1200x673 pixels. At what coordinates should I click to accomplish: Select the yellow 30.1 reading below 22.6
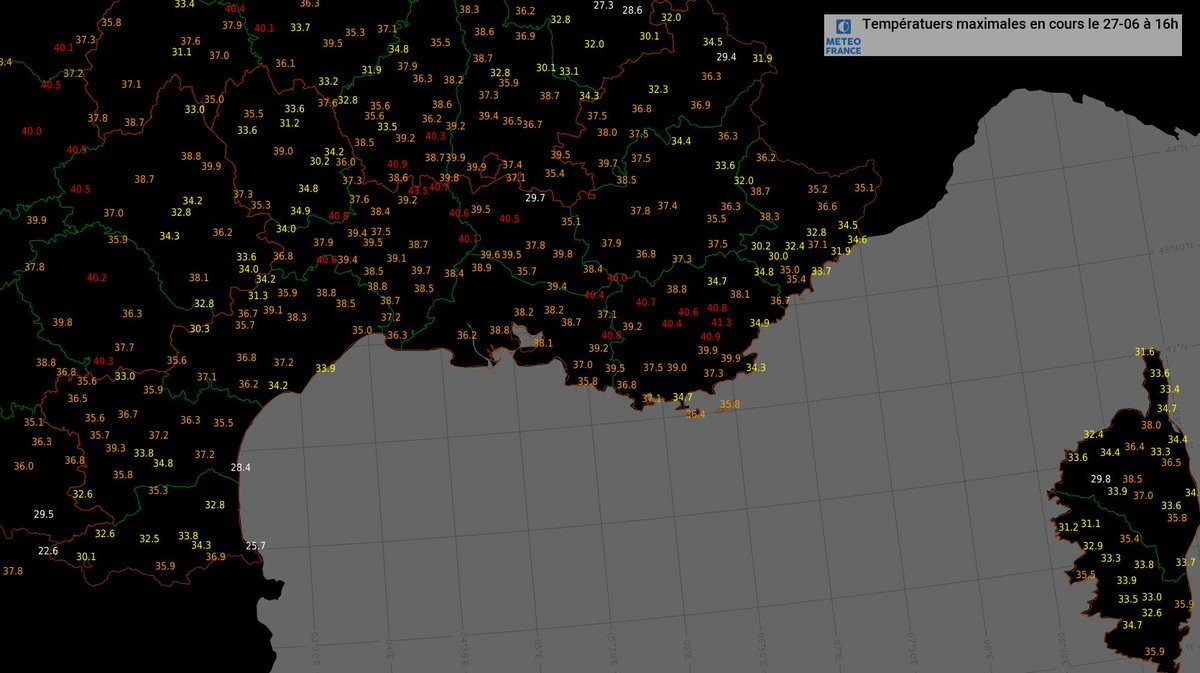click(86, 557)
